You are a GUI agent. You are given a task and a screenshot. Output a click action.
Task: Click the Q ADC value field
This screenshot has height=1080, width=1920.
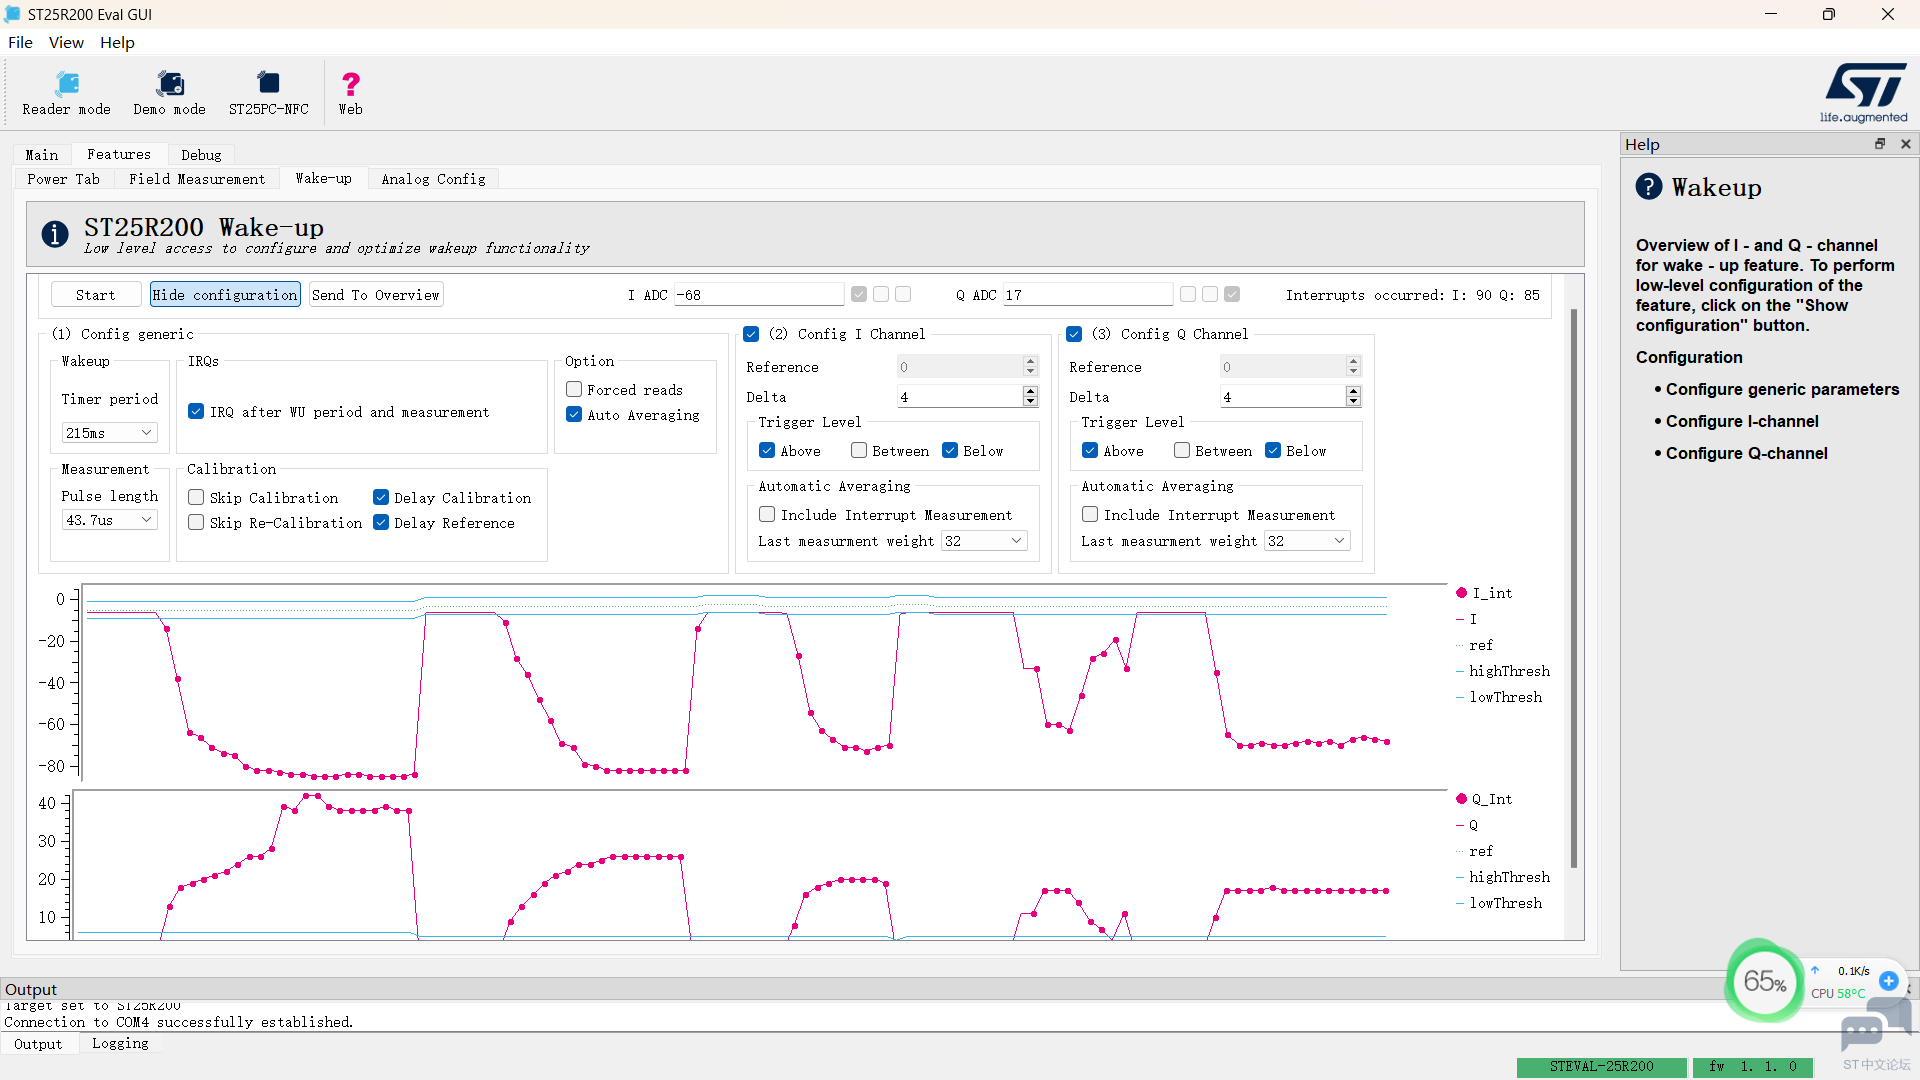click(1088, 295)
